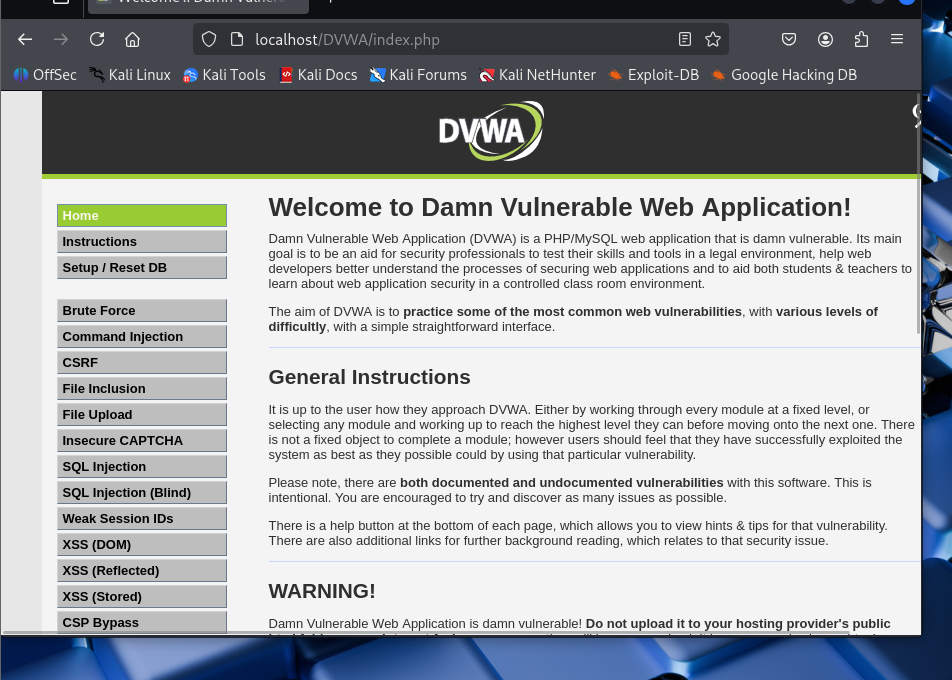The height and width of the screenshot is (680, 952).
Task: Click the DVWA logo
Action: (491, 131)
